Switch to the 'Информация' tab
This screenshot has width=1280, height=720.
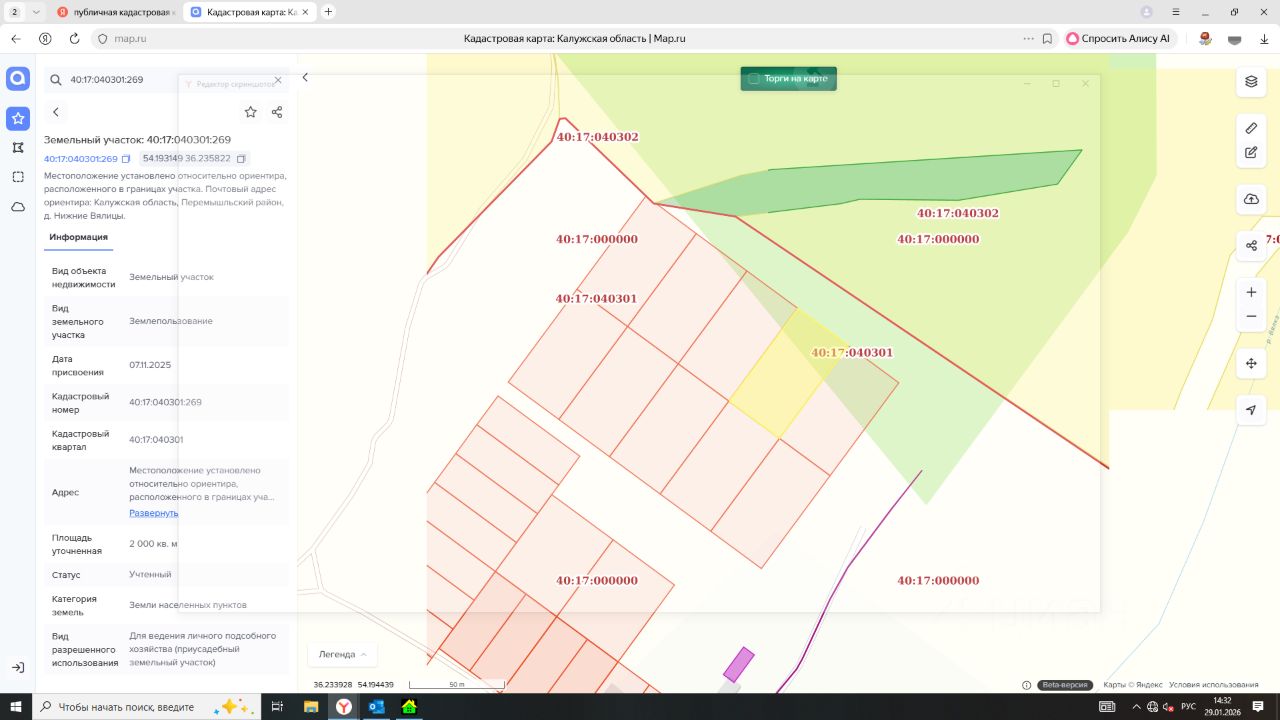[x=78, y=237]
